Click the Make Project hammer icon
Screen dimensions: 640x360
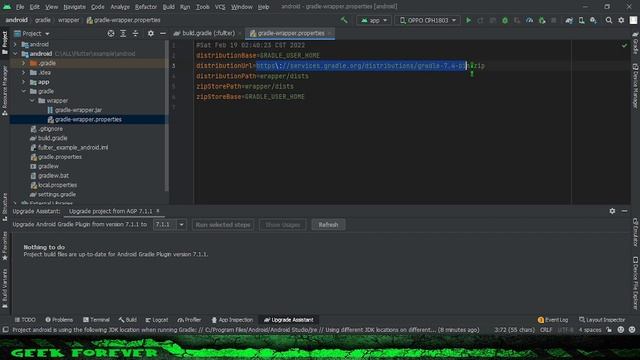click(x=344, y=20)
